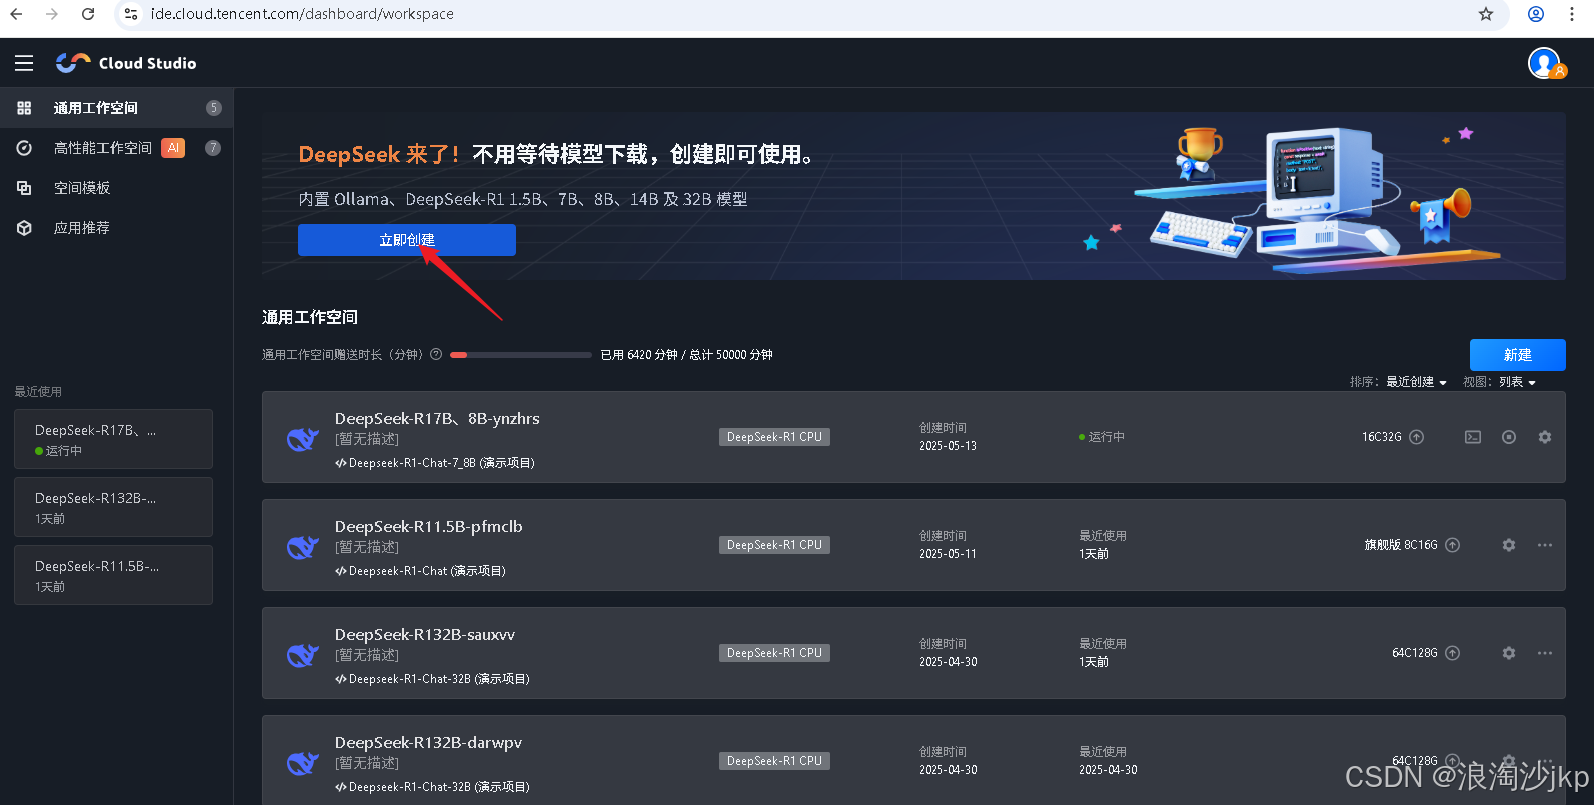Click upgrade arrow in DeepSeek-R132B-sauxvv row
Screen dimensions: 1594x805
pos(1453,653)
